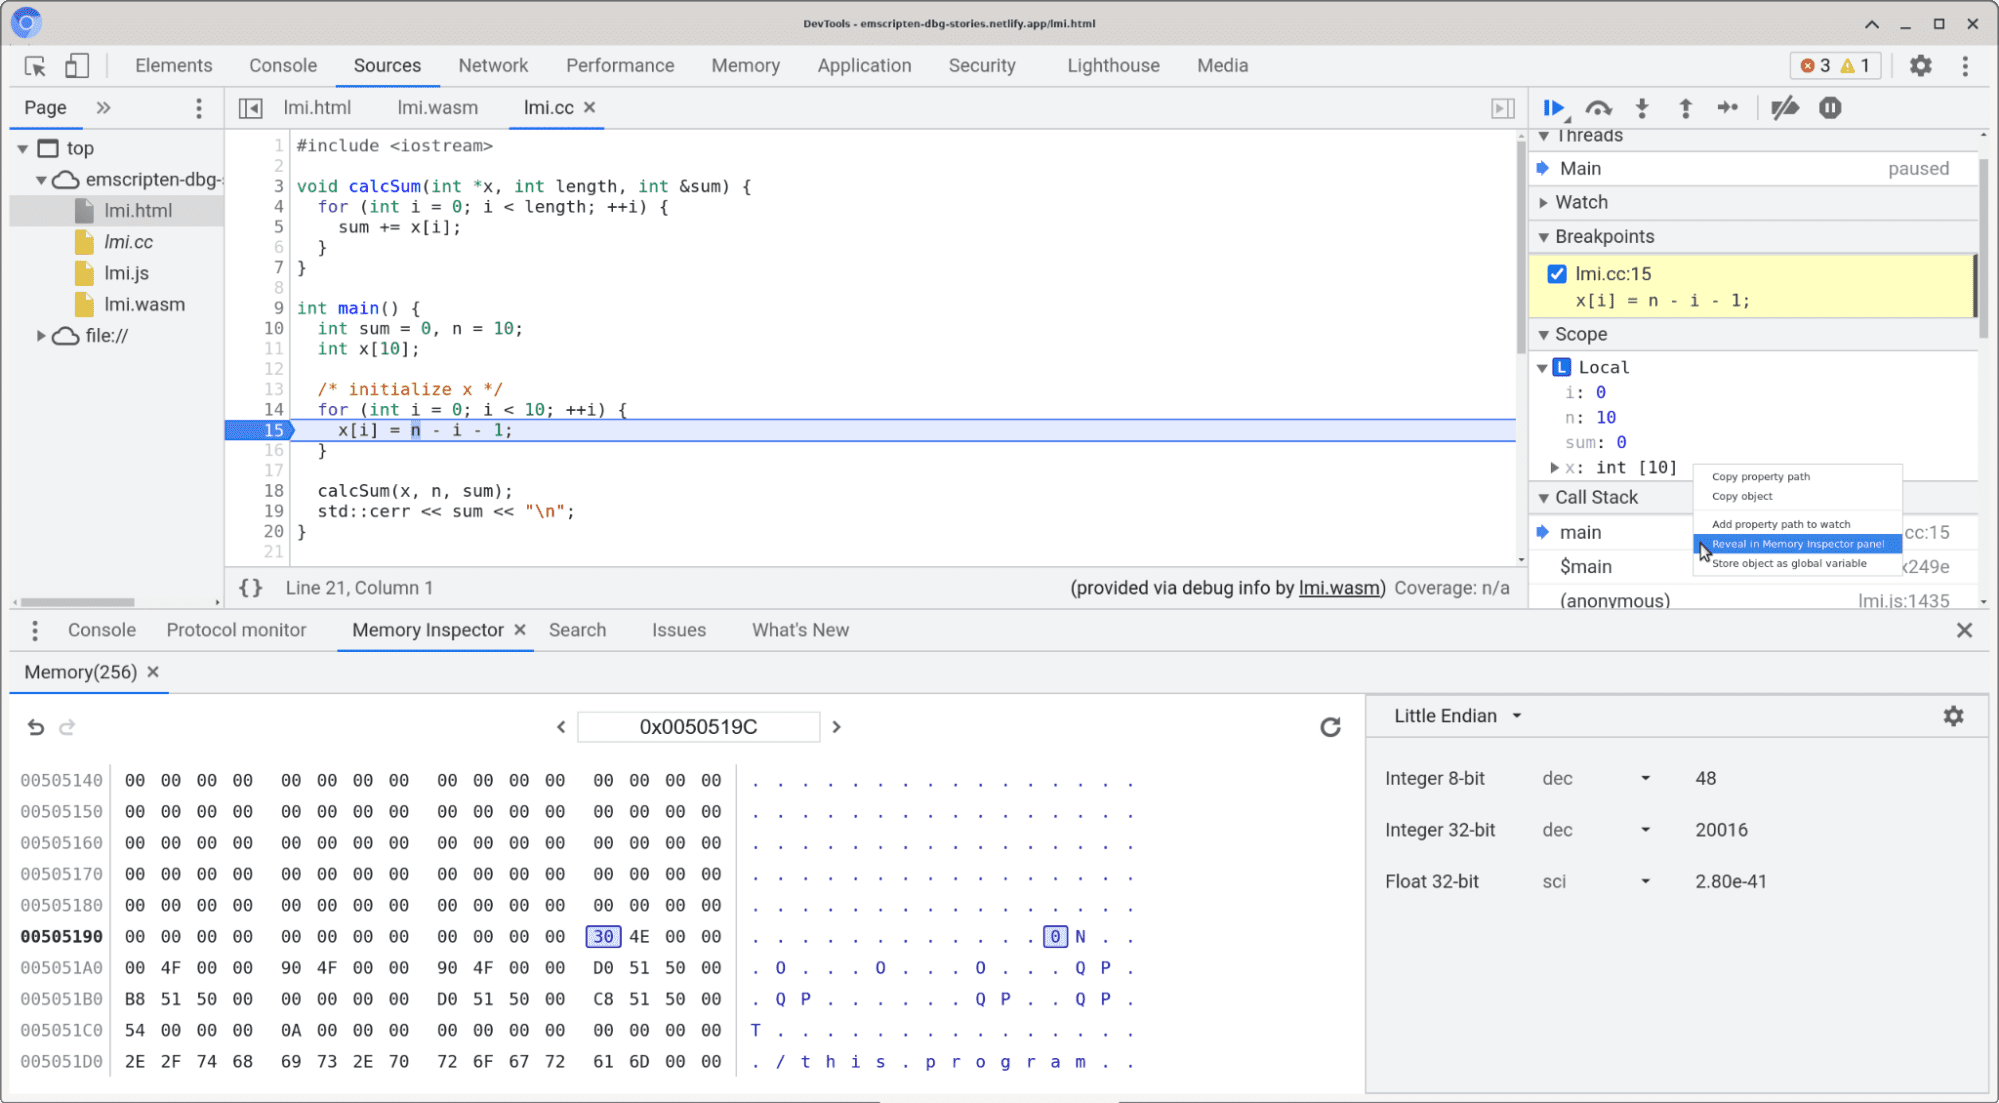Click the Step into next function call icon
The width and height of the screenshot is (1999, 1103).
point(1643,107)
